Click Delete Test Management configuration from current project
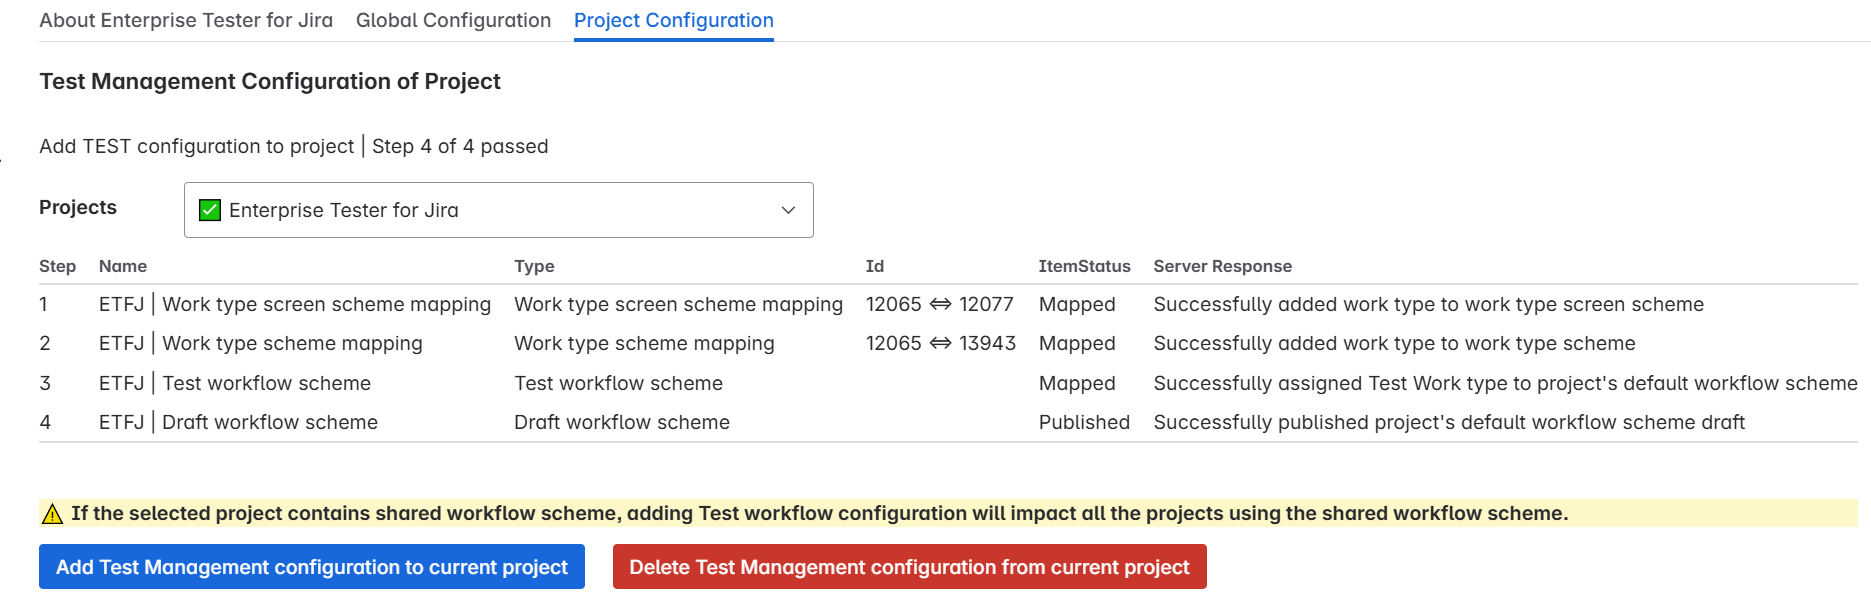This screenshot has width=1871, height=610. coord(909,567)
